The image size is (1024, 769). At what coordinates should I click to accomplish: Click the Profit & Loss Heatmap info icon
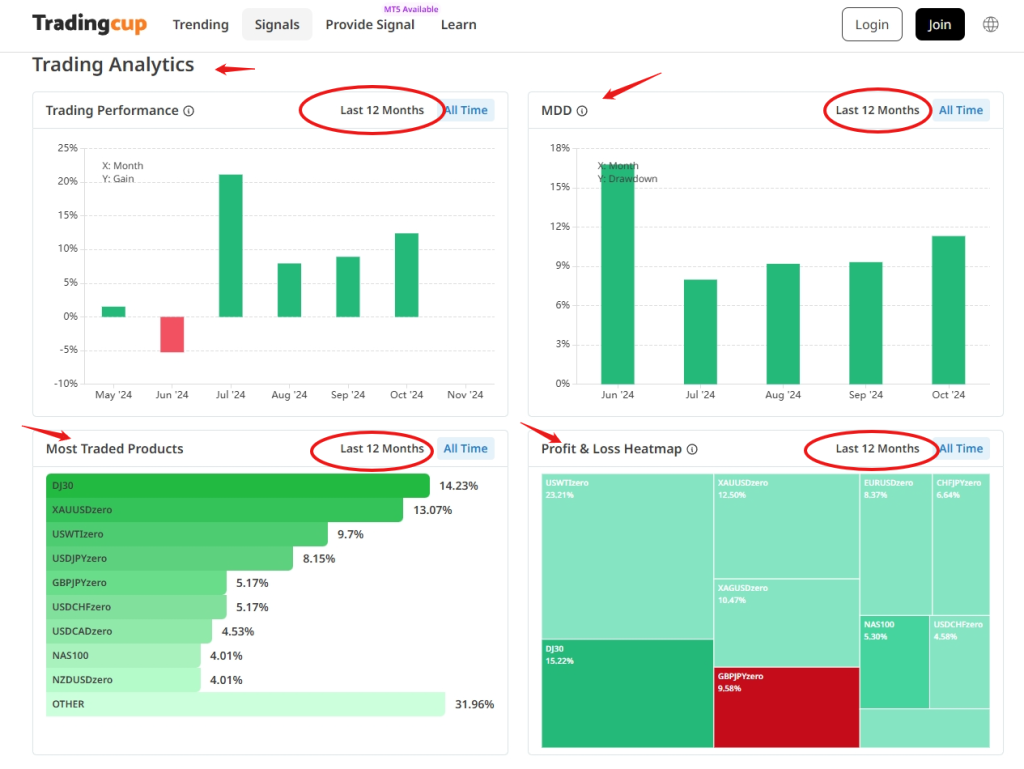pos(692,450)
